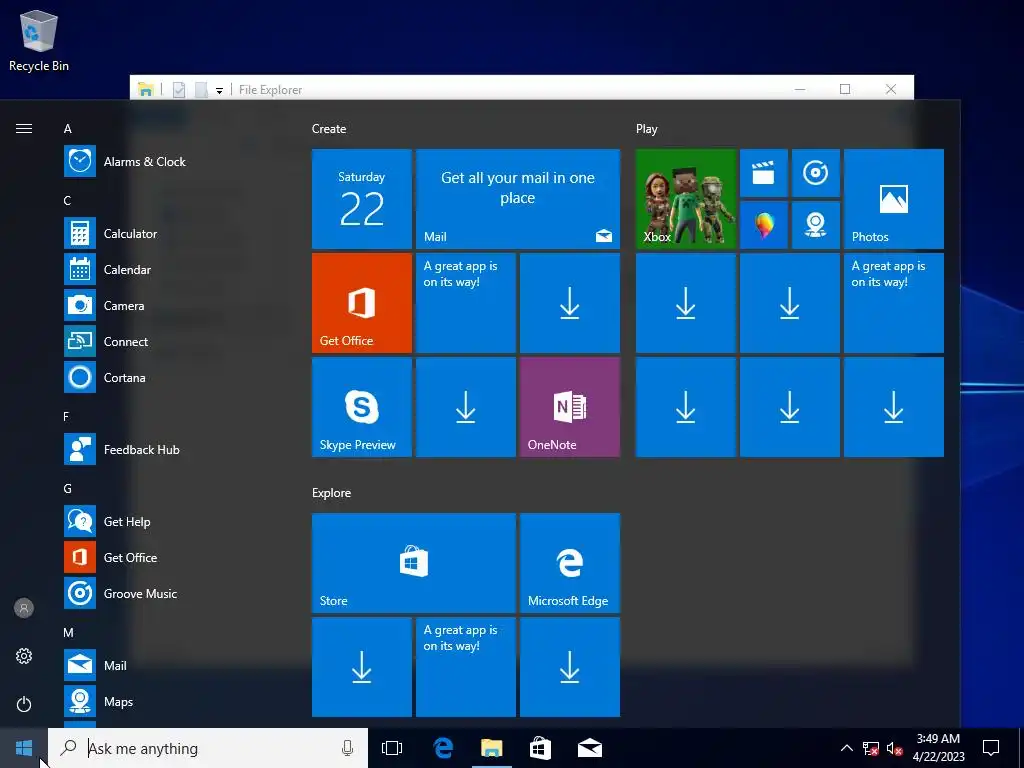Open the Groove Music small tile
This screenshot has width=1024, height=768.
click(816, 173)
